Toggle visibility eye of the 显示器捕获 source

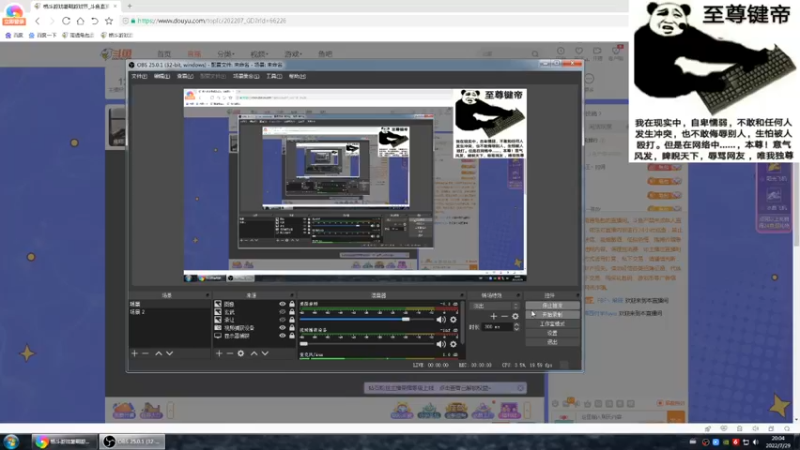click(x=282, y=336)
